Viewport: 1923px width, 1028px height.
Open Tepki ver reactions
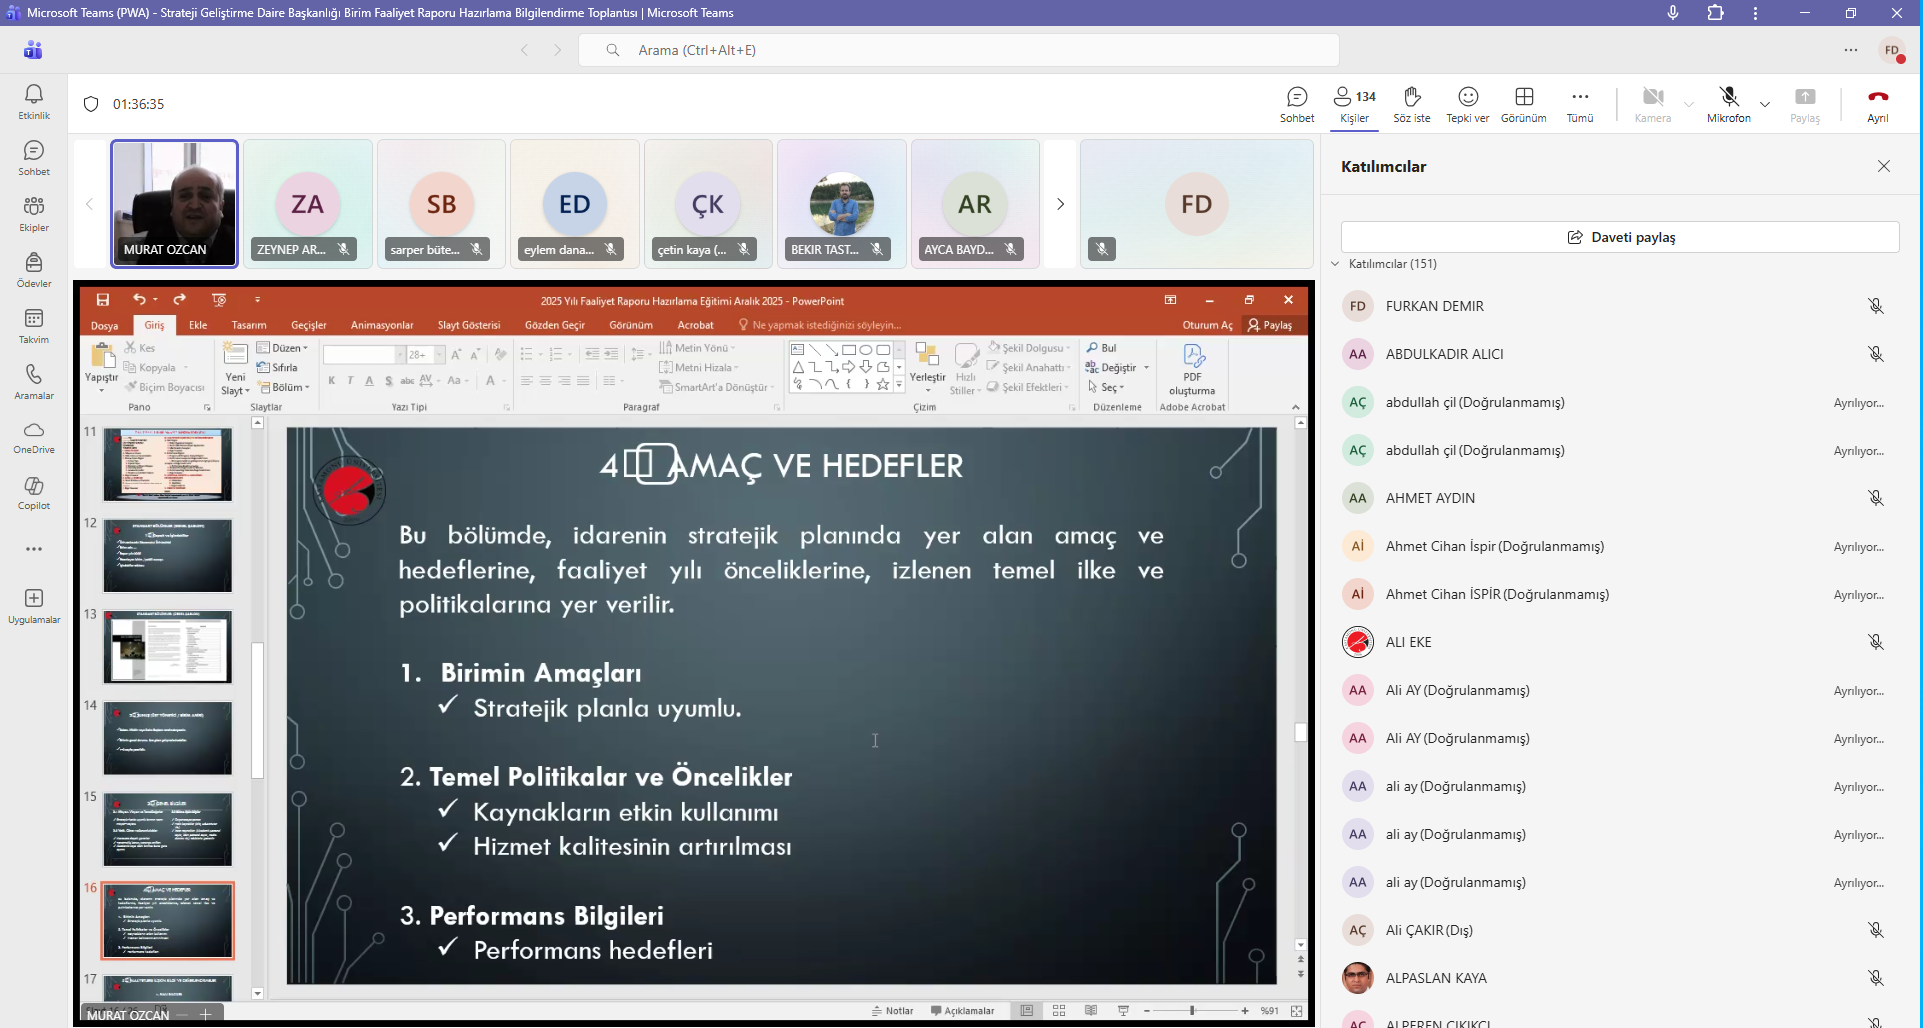pyautogui.click(x=1468, y=104)
